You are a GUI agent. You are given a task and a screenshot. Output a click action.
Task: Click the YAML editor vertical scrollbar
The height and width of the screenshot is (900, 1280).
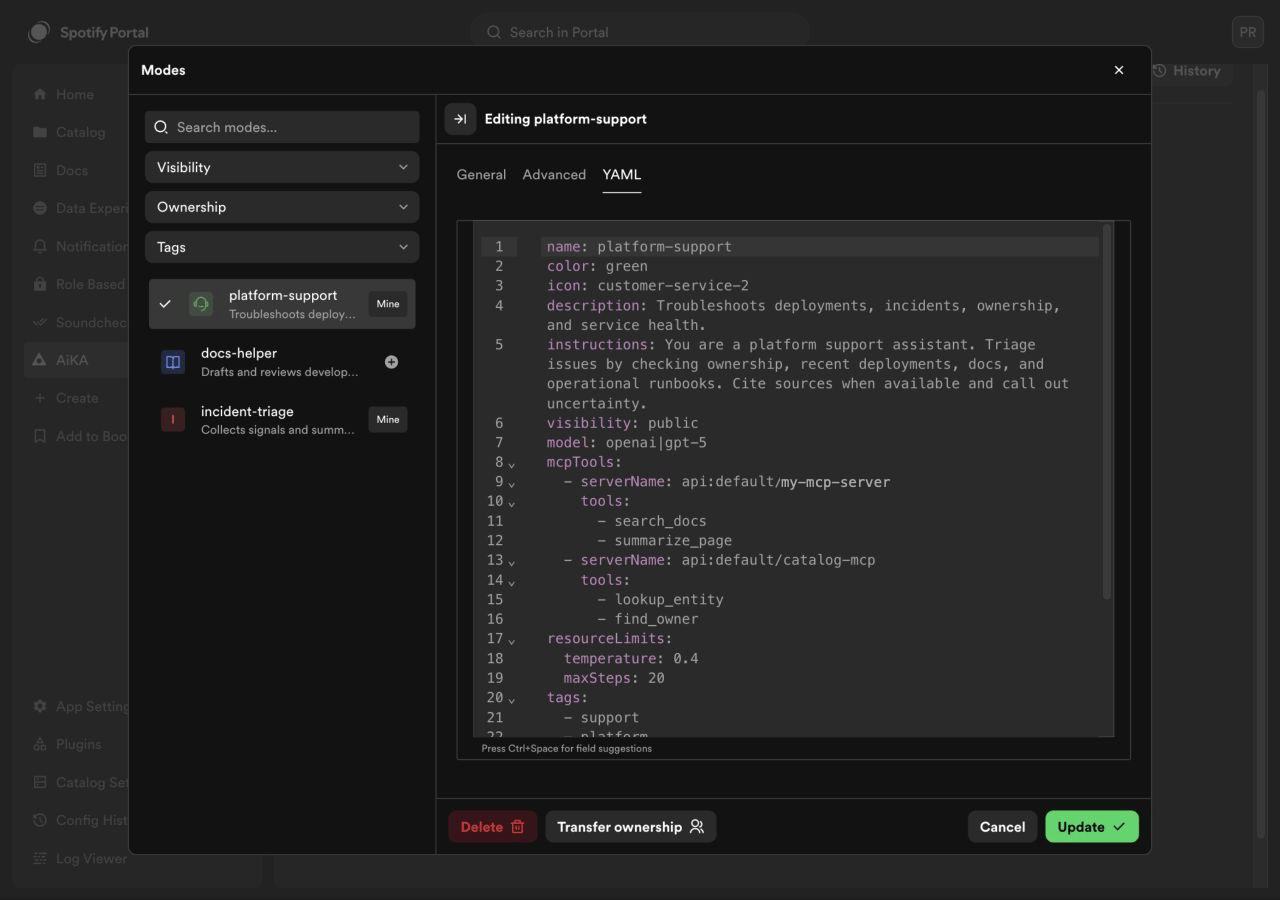(x=1106, y=412)
